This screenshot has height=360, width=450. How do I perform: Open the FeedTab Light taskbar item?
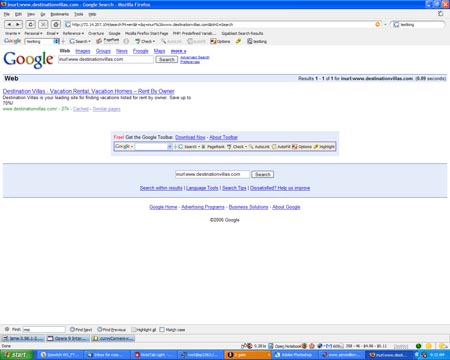point(153,355)
